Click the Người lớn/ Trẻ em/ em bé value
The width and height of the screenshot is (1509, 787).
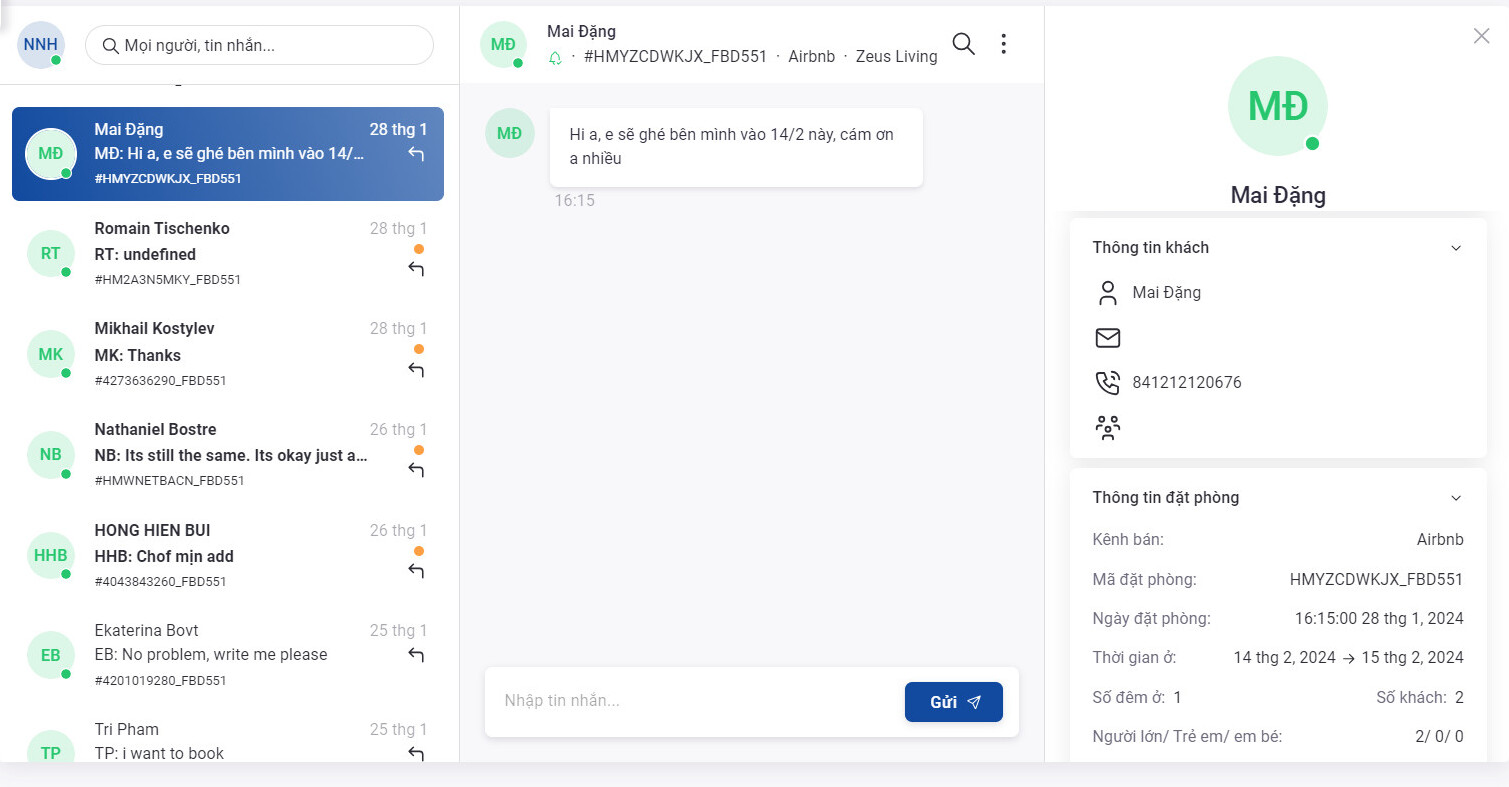tap(1440, 737)
